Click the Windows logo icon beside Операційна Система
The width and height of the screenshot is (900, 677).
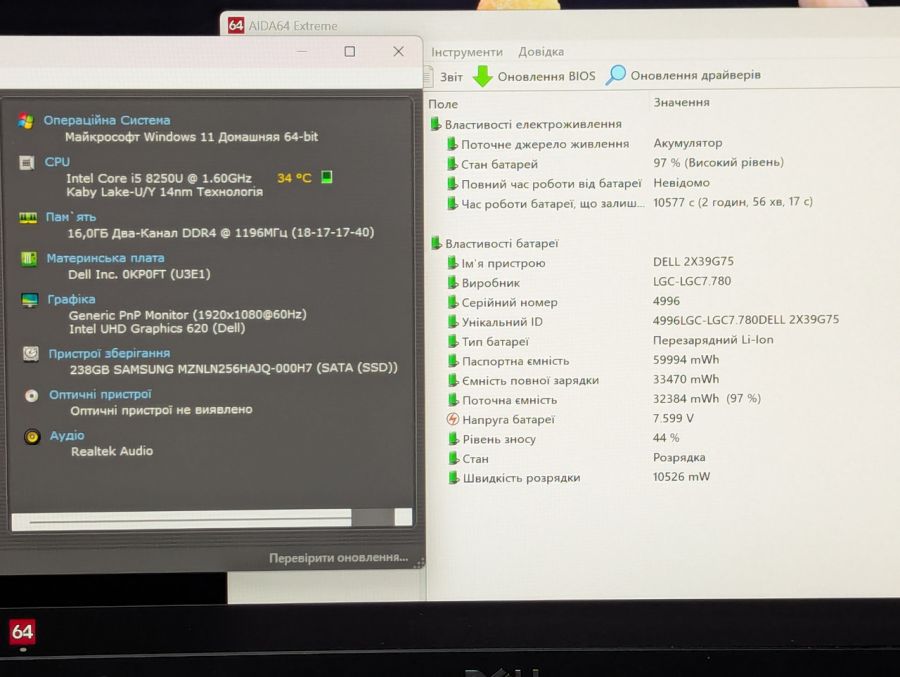coord(25,121)
